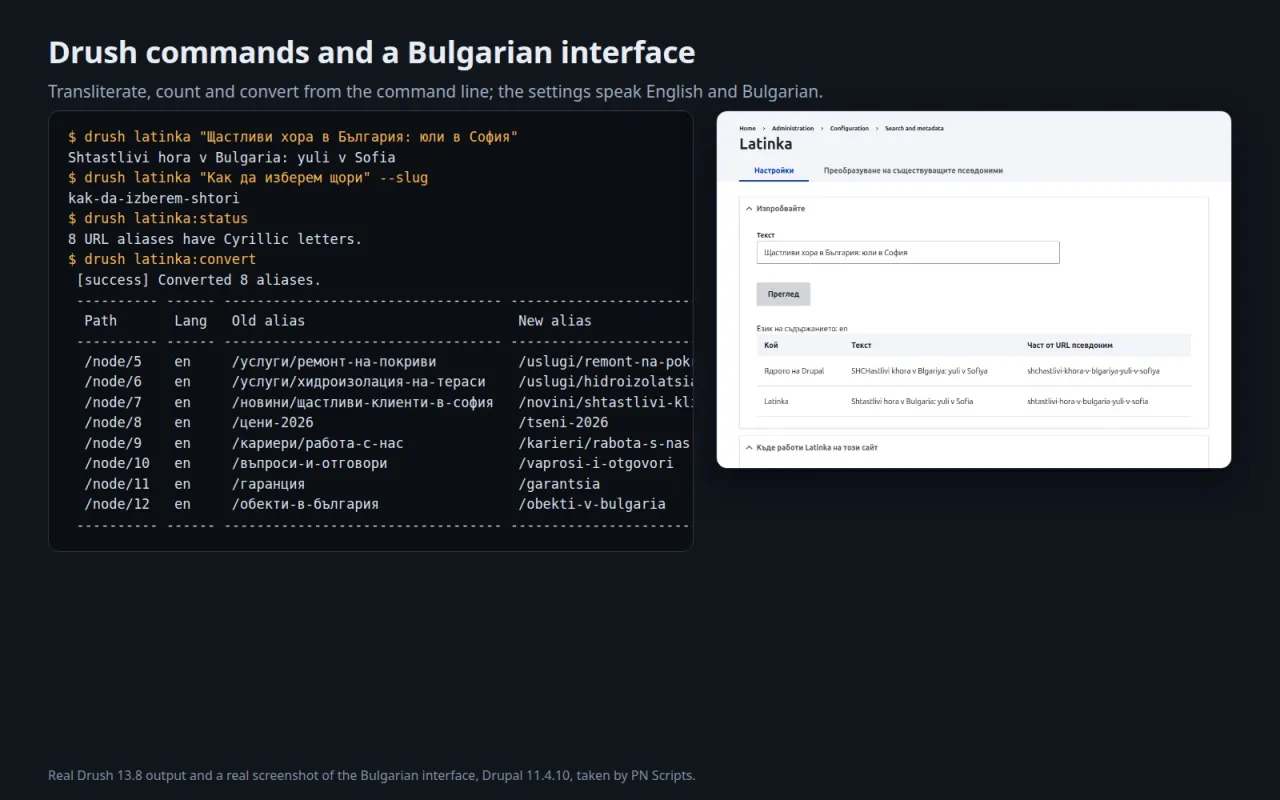Screen dimensions: 1280x800
Task: Select the /node/5 row in terminal table
Action: coord(380,361)
